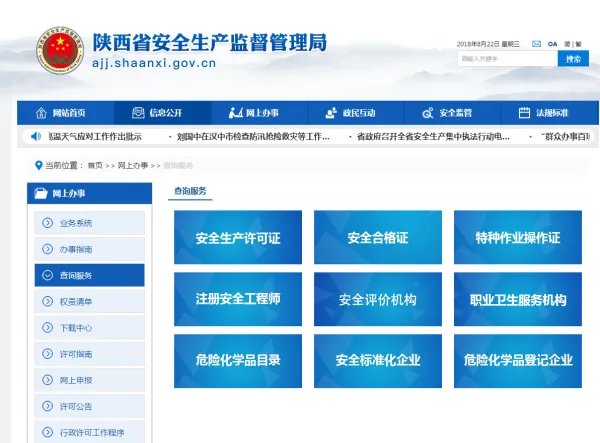Open news item 省政府召开全省安全生产集中执法行动
Screen dimensions: 600x443
433,137
